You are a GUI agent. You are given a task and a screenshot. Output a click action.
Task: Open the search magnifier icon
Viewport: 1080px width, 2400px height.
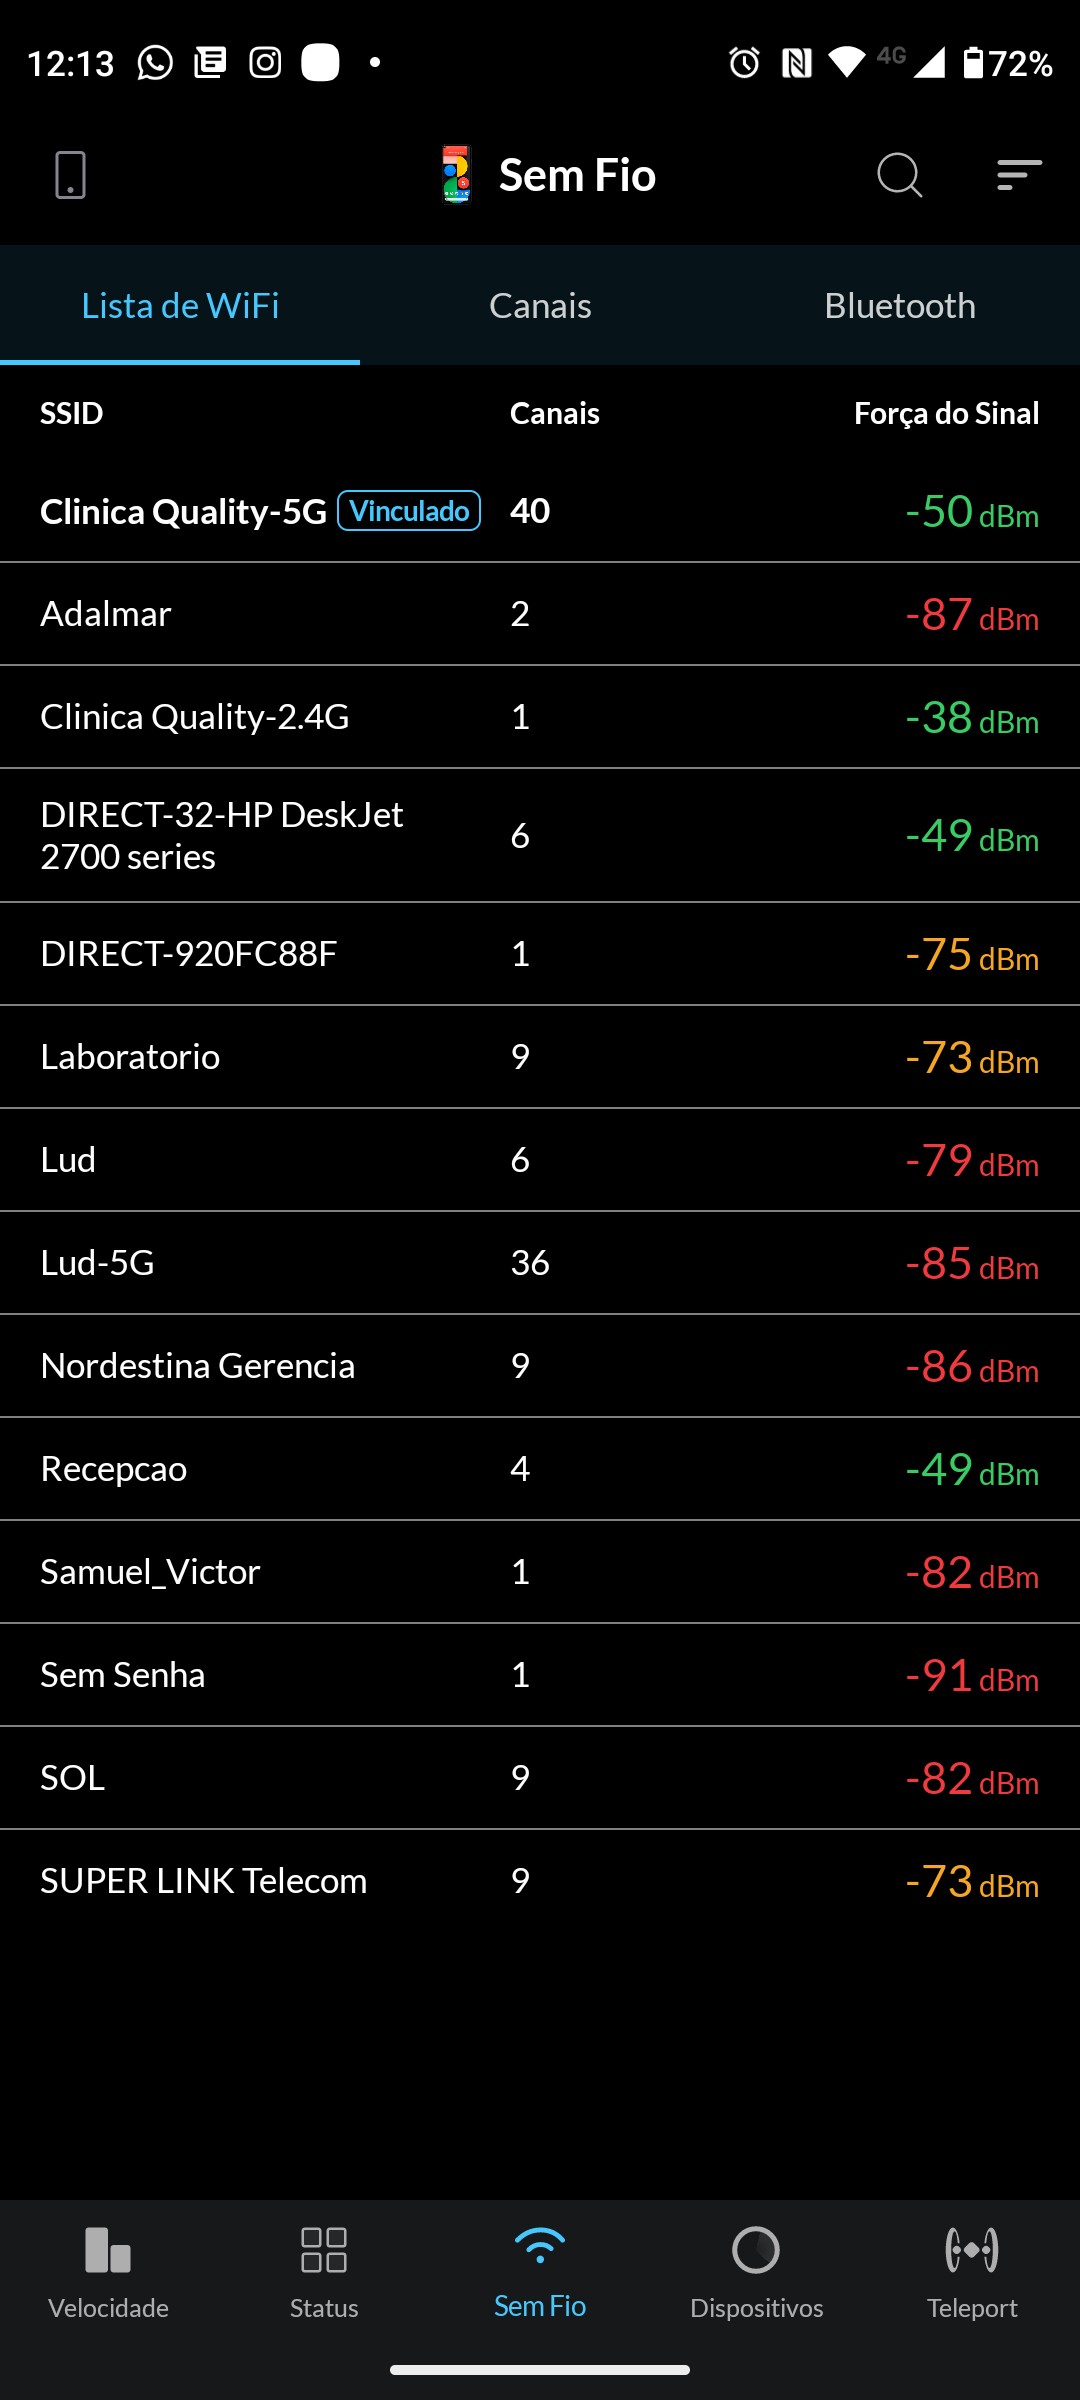click(x=899, y=175)
